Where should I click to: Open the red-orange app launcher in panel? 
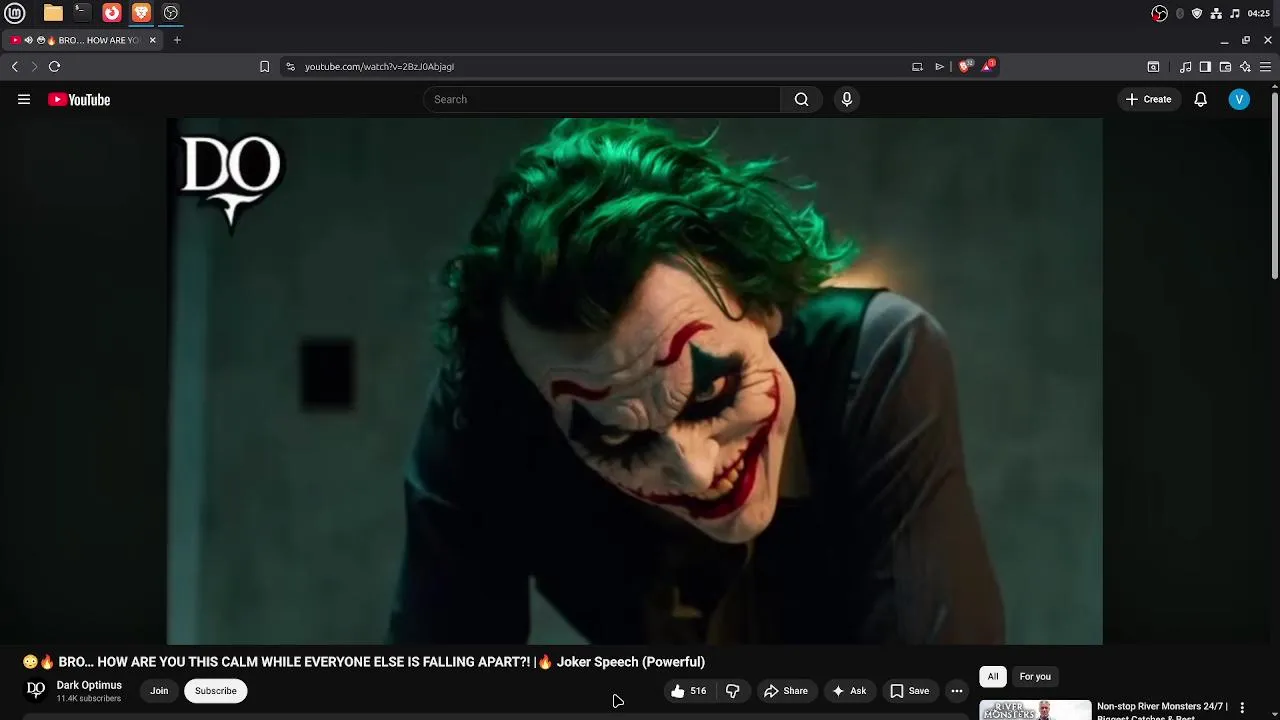(x=112, y=13)
